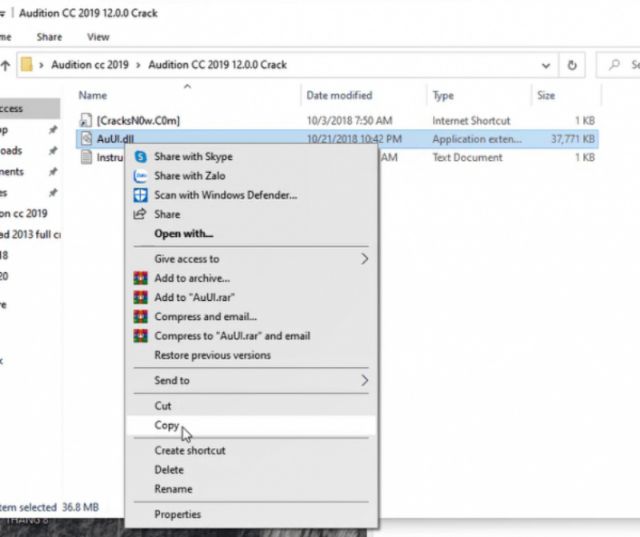This screenshot has height=537, width=640.
Task: Click WinRAR icon beside Compress to "AuUI.rar" and email
Action: 141,336
